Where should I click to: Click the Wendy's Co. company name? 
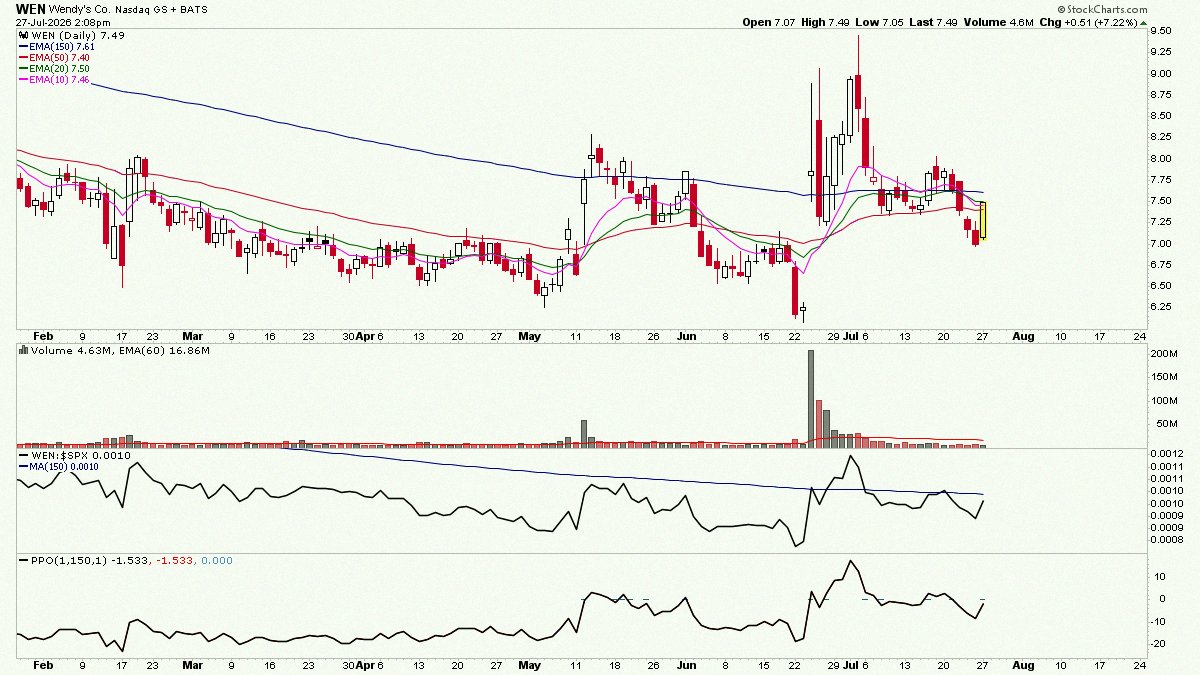(x=82, y=8)
